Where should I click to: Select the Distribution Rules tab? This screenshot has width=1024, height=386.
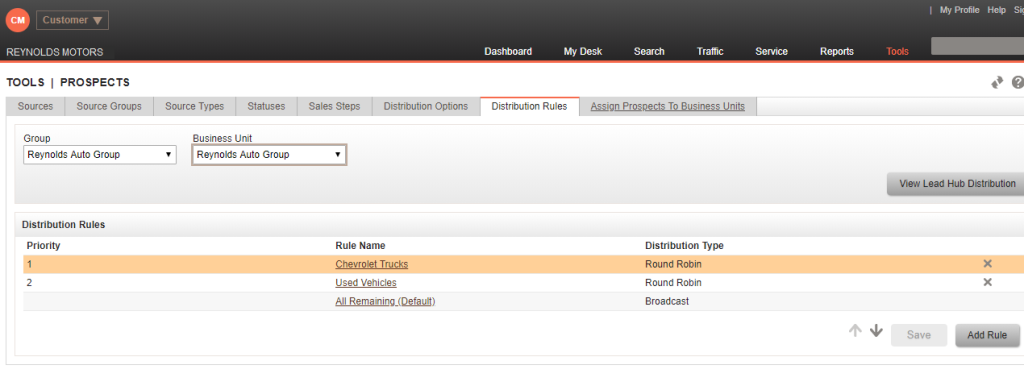coord(530,106)
